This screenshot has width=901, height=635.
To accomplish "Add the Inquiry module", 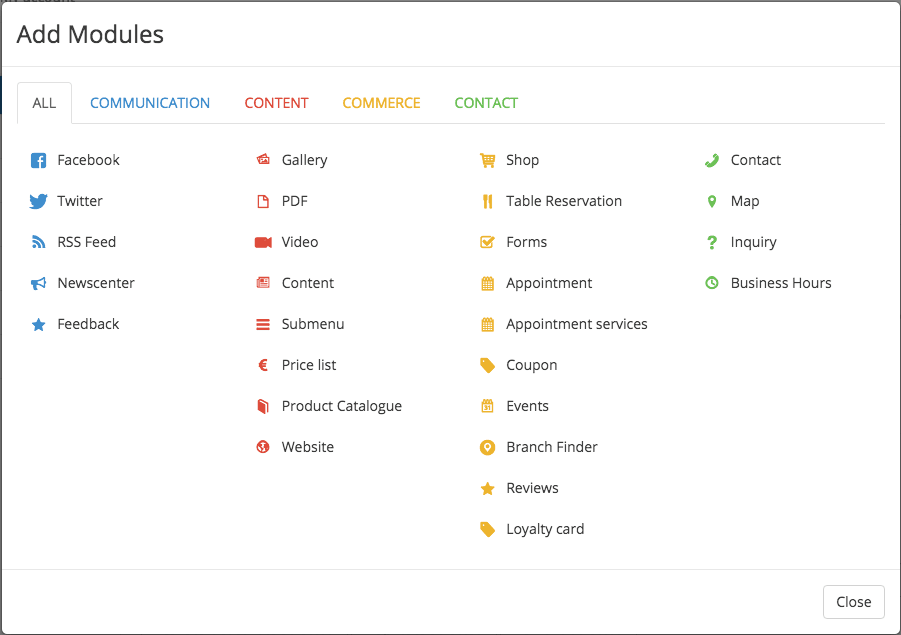I will coord(741,243).
